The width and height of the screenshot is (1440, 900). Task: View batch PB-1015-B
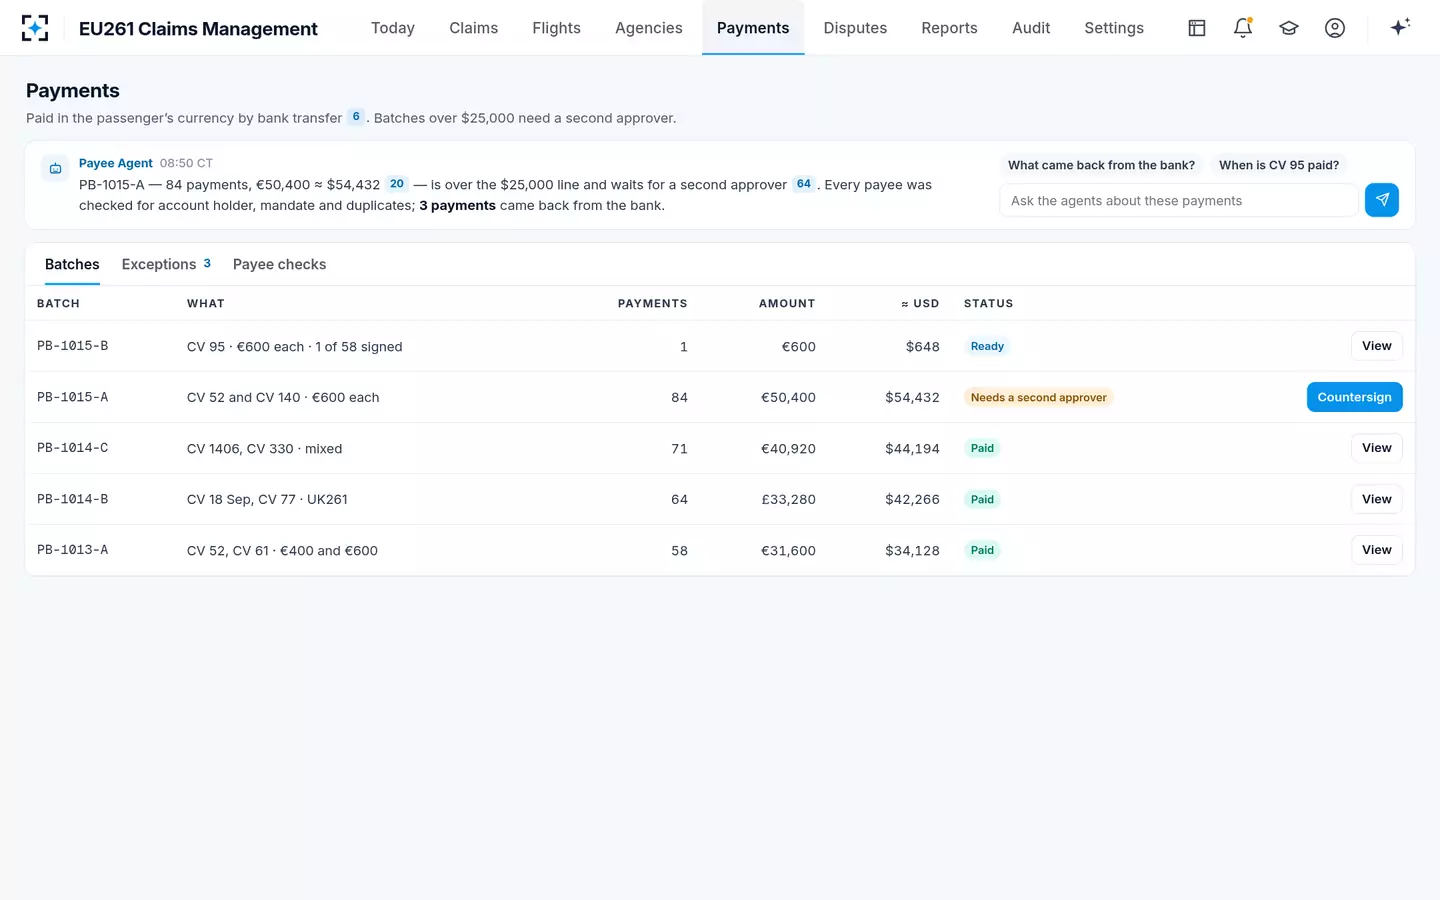point(1377,346)
